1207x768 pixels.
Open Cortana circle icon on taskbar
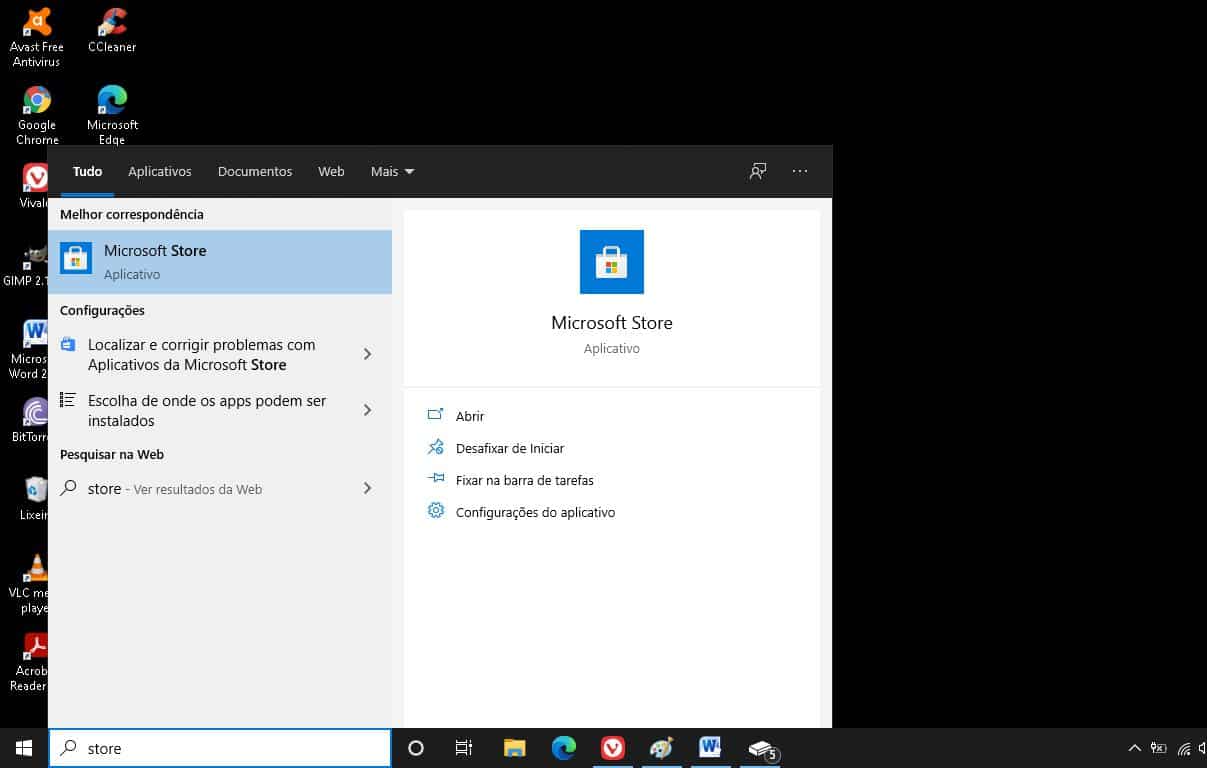(x=416, y=748)
